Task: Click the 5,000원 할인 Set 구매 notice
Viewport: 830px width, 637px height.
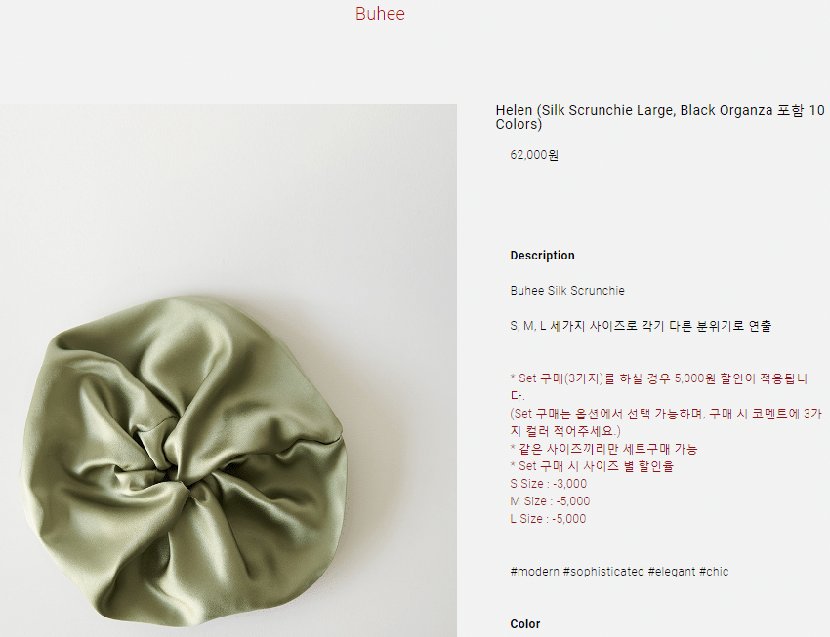Action: pyautogui.click(x=659, y=387)
